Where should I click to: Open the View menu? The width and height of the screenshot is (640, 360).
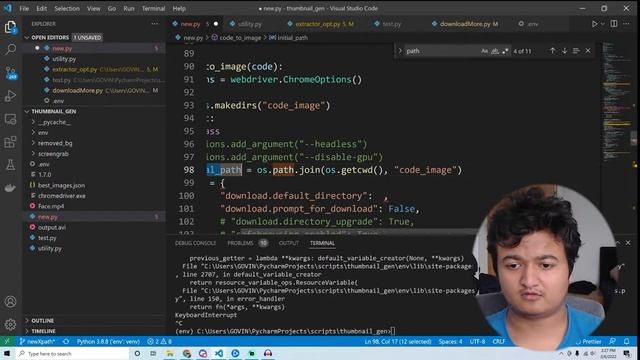click(93, 8)
